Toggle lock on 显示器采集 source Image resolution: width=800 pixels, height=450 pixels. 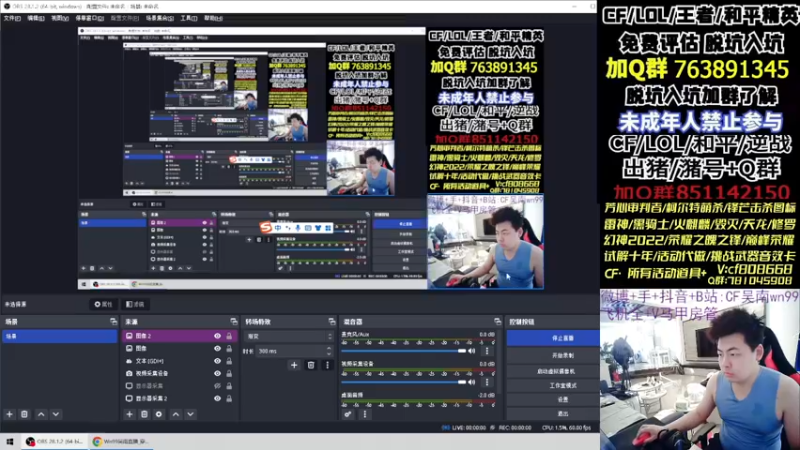(229, 386)
